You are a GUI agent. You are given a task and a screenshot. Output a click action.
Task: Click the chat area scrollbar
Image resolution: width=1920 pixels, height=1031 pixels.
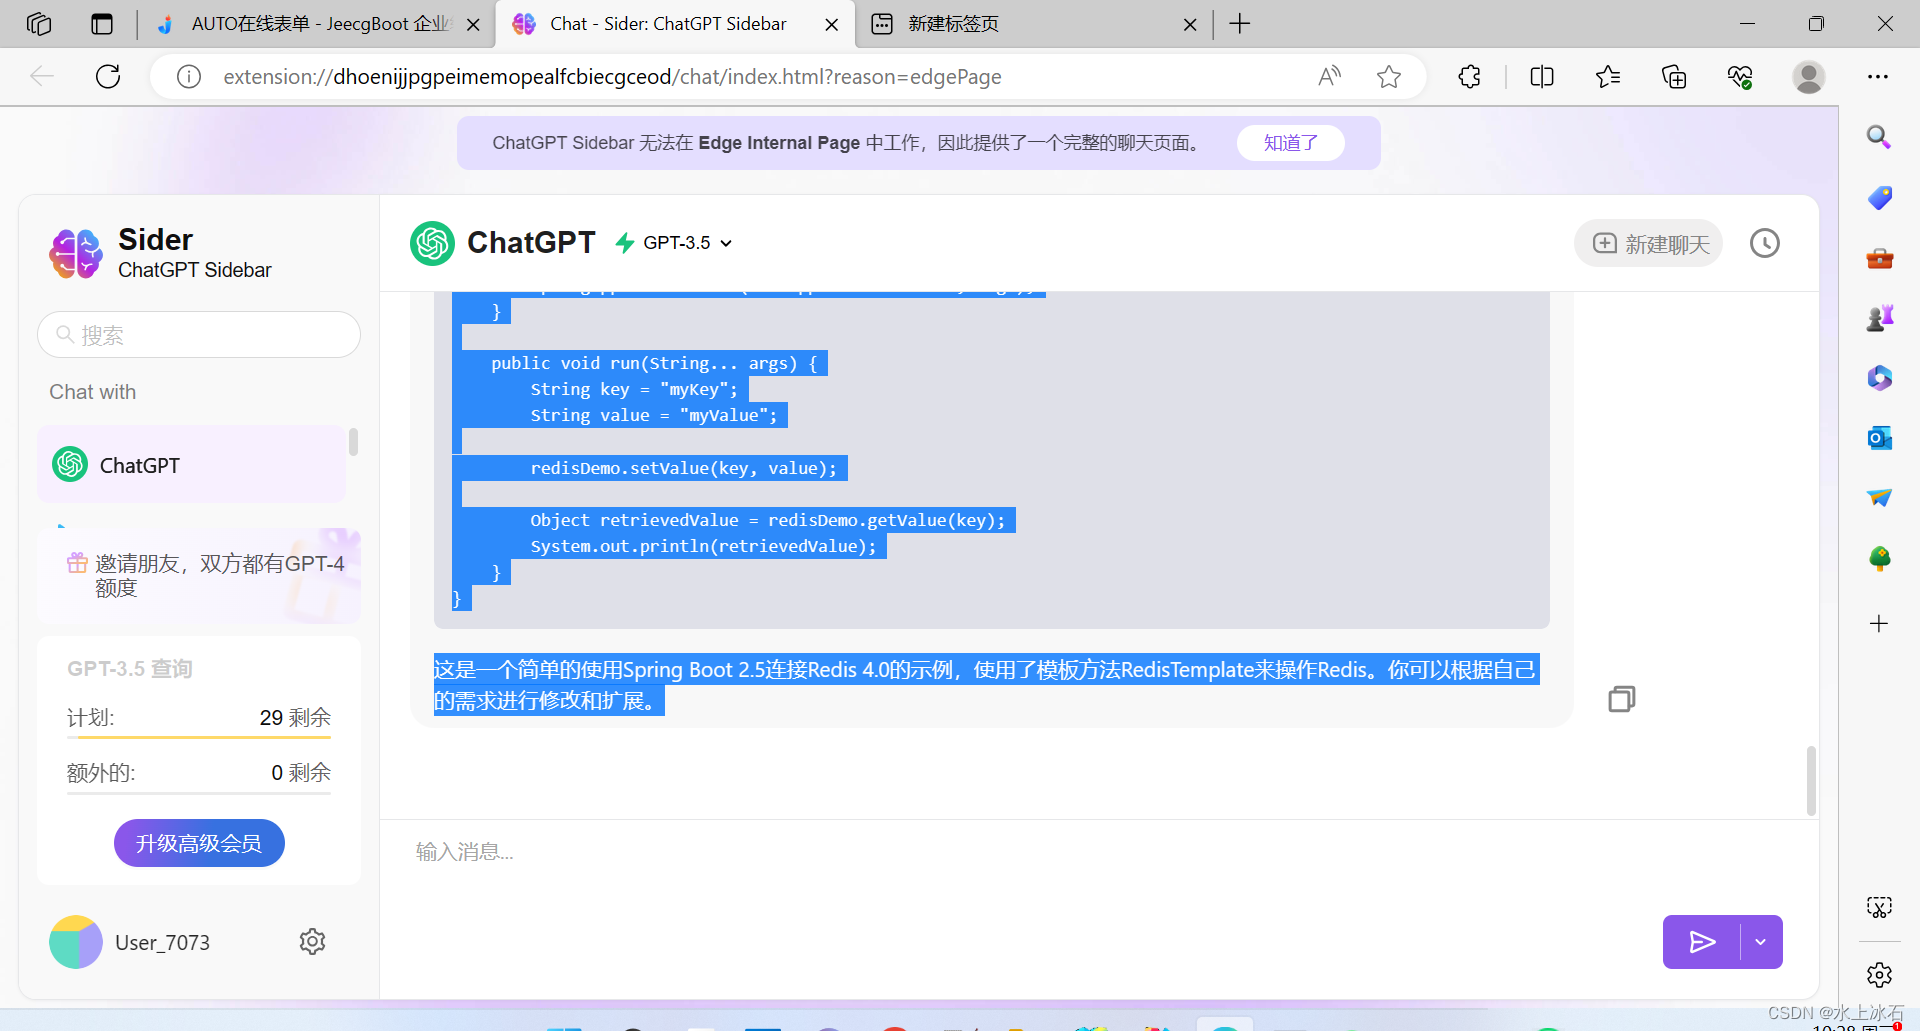[1811, 780]
